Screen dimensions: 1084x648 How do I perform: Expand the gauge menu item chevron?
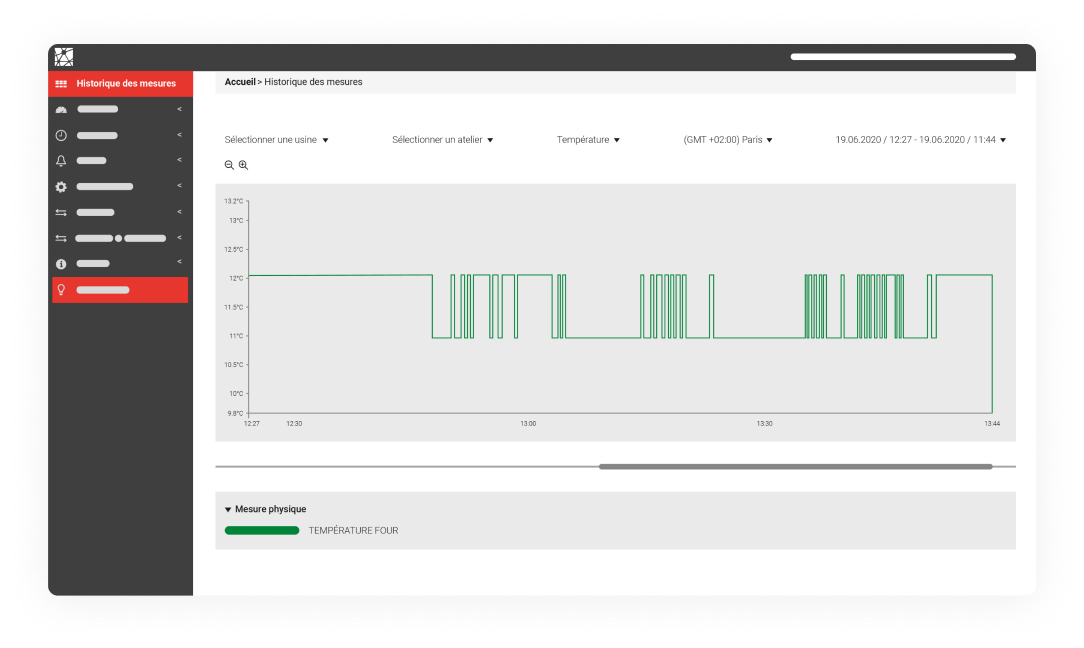tap(179, 109)
